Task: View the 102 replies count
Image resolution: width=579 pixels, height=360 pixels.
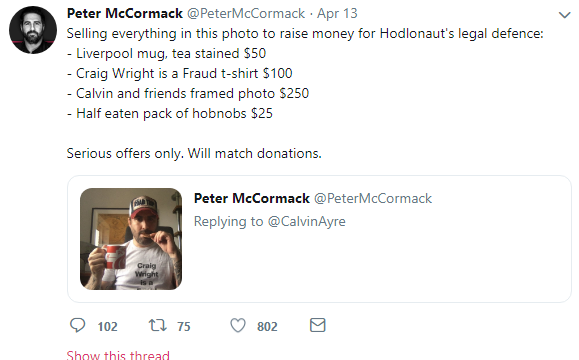Action: pos(107,327)
